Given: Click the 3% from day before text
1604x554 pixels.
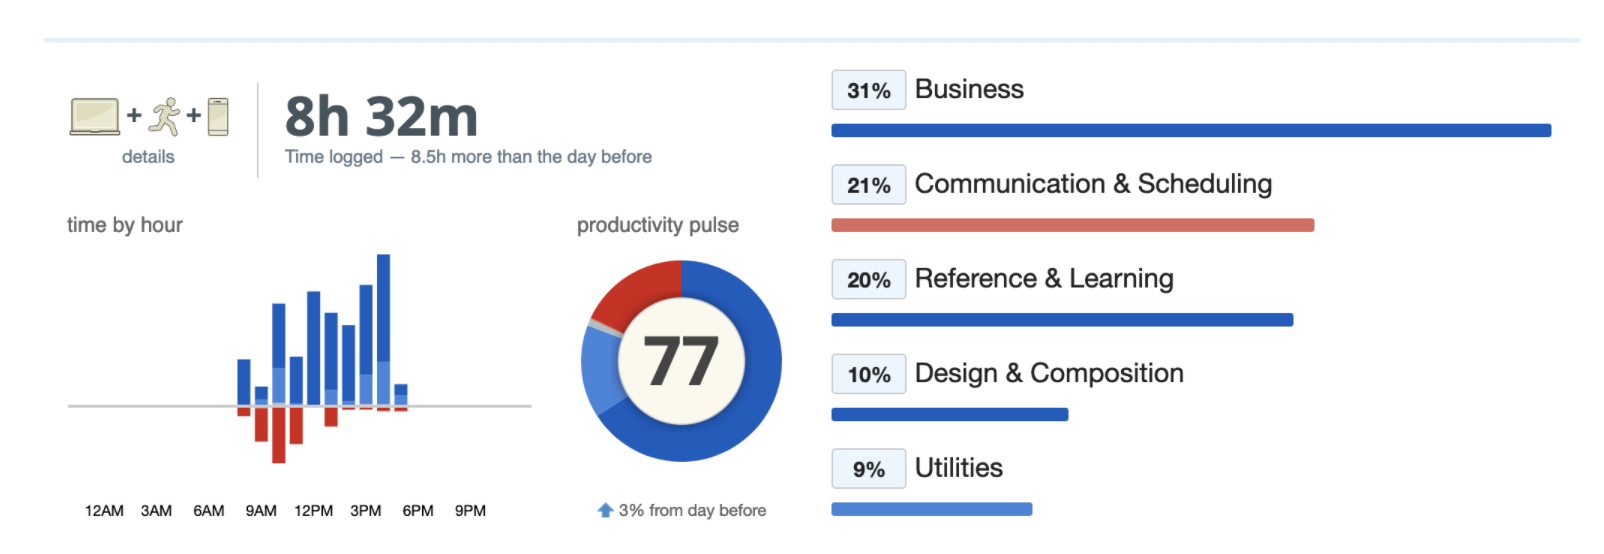Looking at the screenshot, I should coord(692,510).
